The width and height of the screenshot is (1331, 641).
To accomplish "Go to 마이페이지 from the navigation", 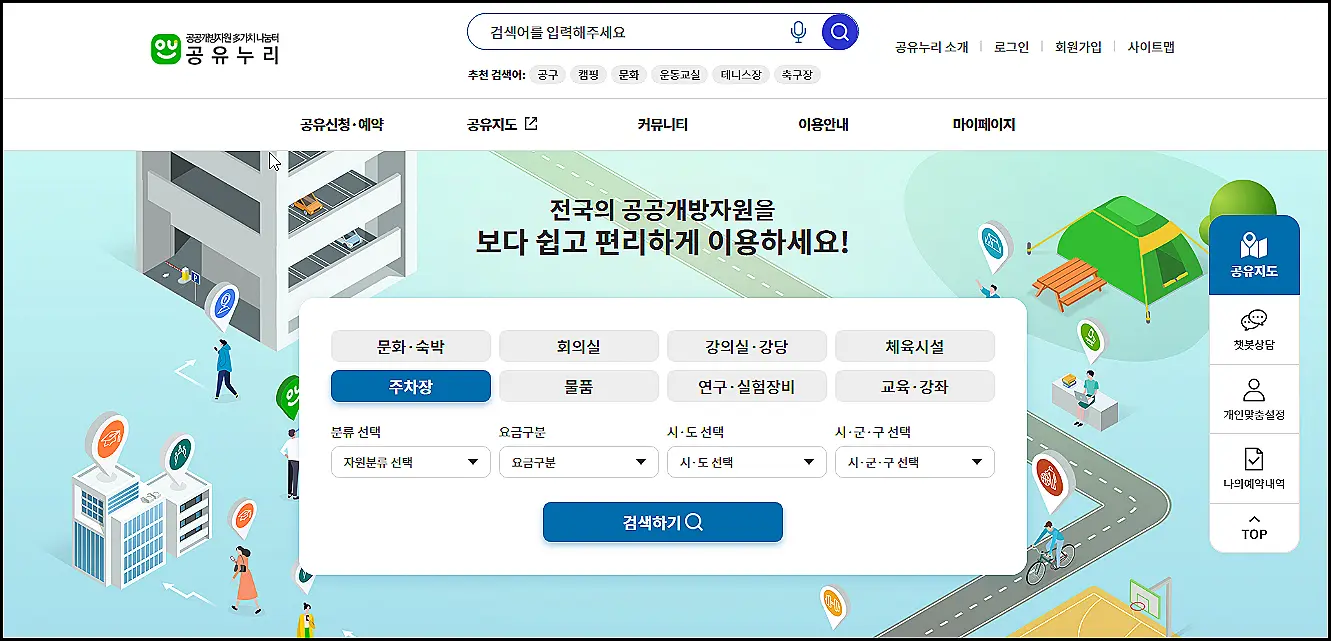I will point(984,123).
